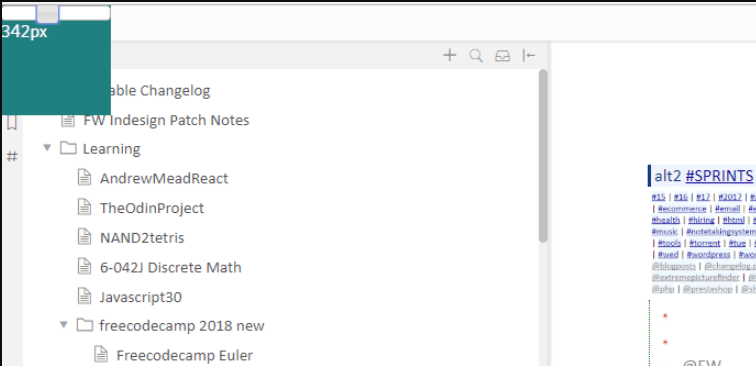Screen dimensions: 756x366
Task: Click the #ecommerce tag link
Action: 682,209
